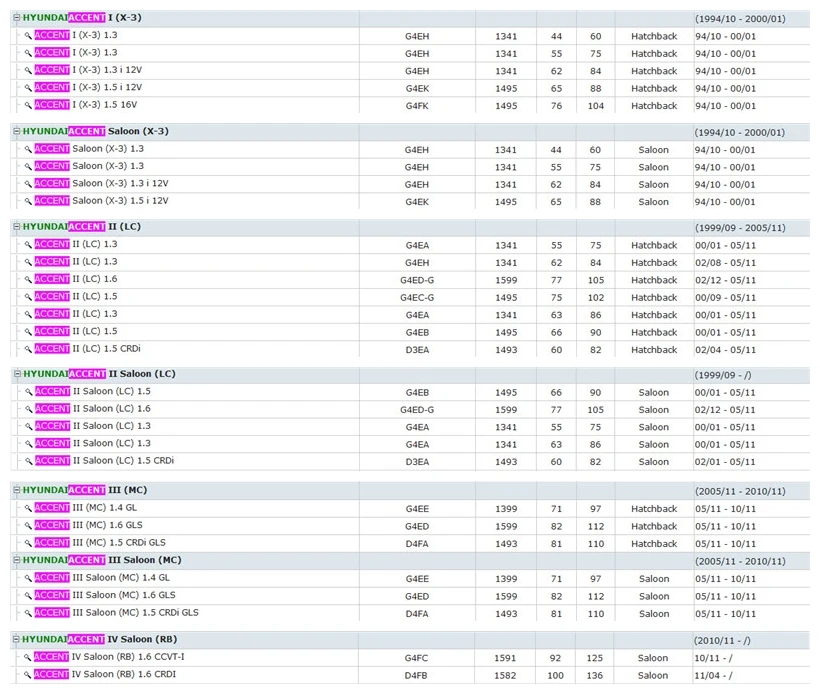Click magnifier of ACCENT II (LC) 1.5 G4EB row

point(28,332)
